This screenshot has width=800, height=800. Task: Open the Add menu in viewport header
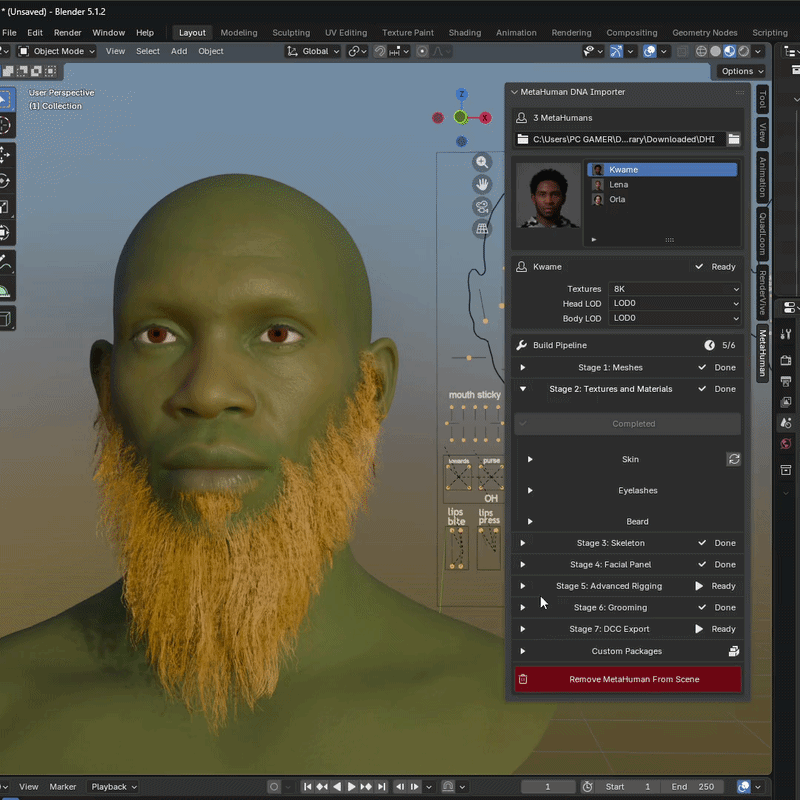click(179, 51)
